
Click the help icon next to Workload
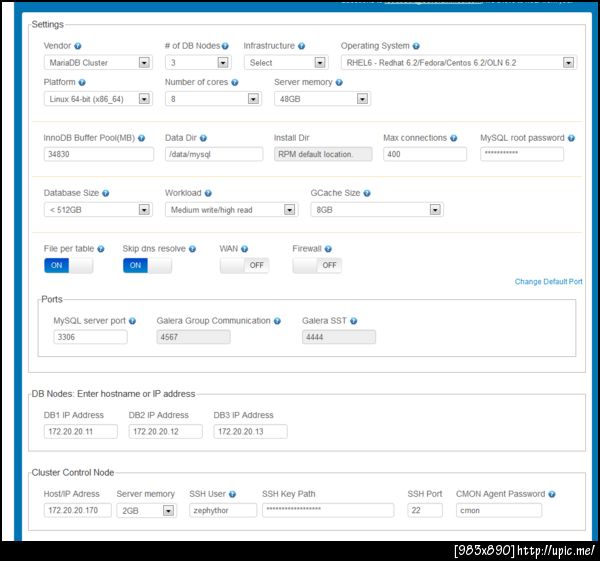208,194
